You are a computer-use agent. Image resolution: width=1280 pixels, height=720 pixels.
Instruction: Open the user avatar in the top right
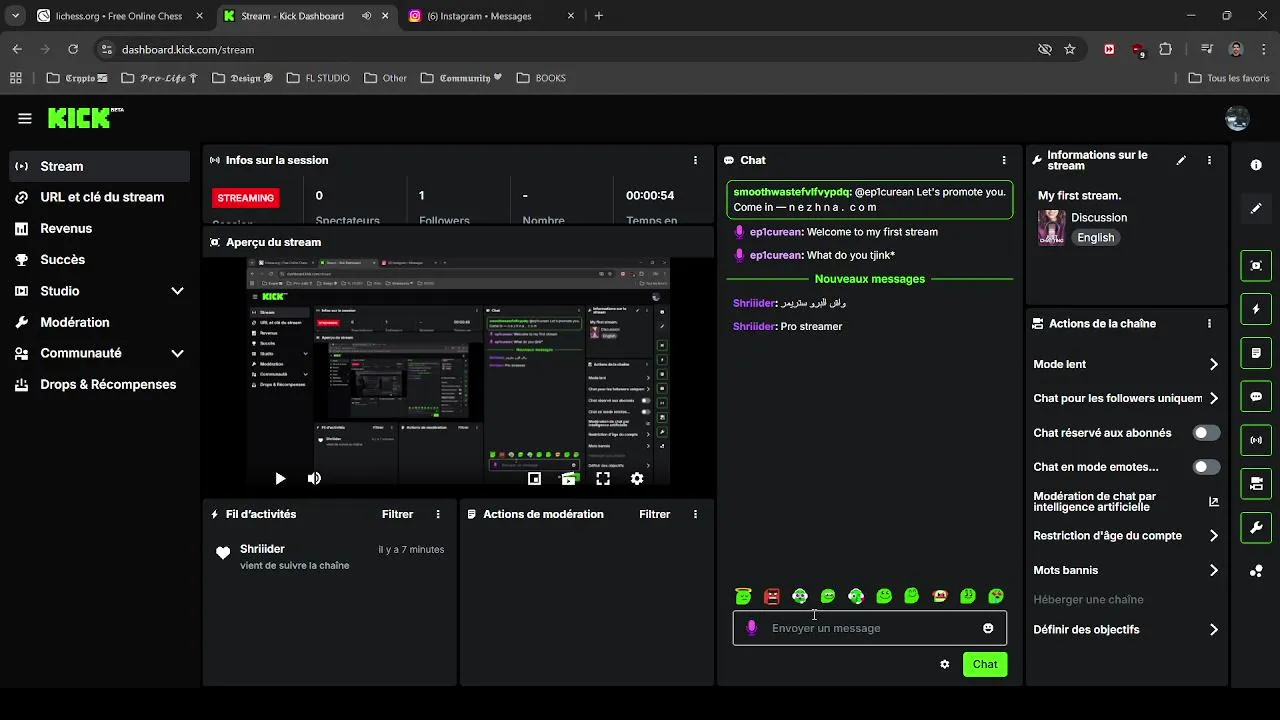[x=1237, y=118]
